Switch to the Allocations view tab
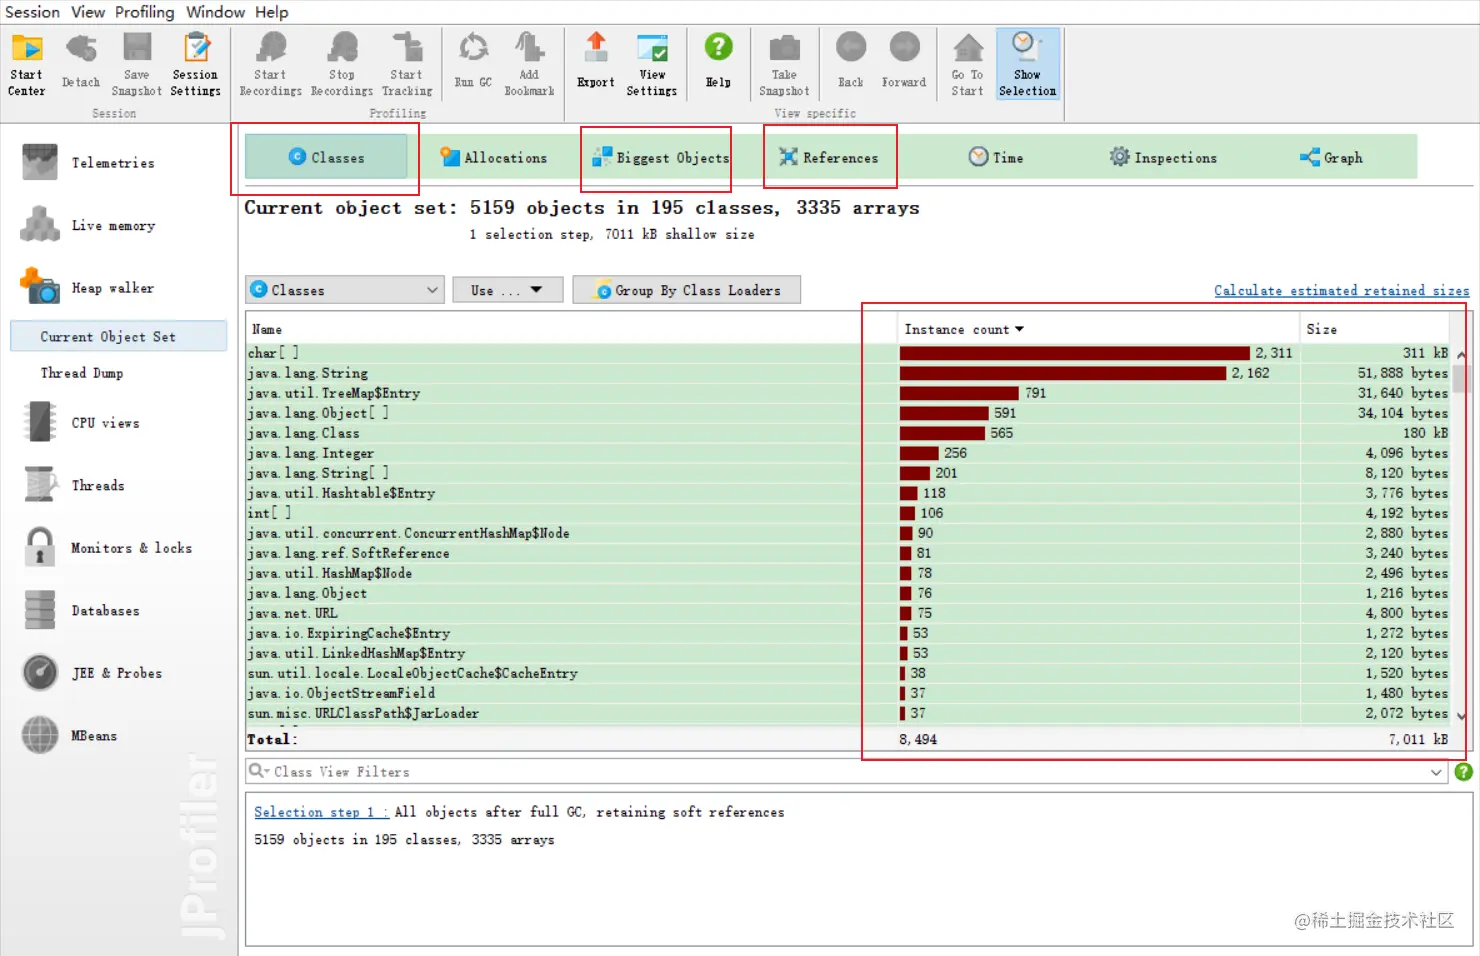 [494, 157]
